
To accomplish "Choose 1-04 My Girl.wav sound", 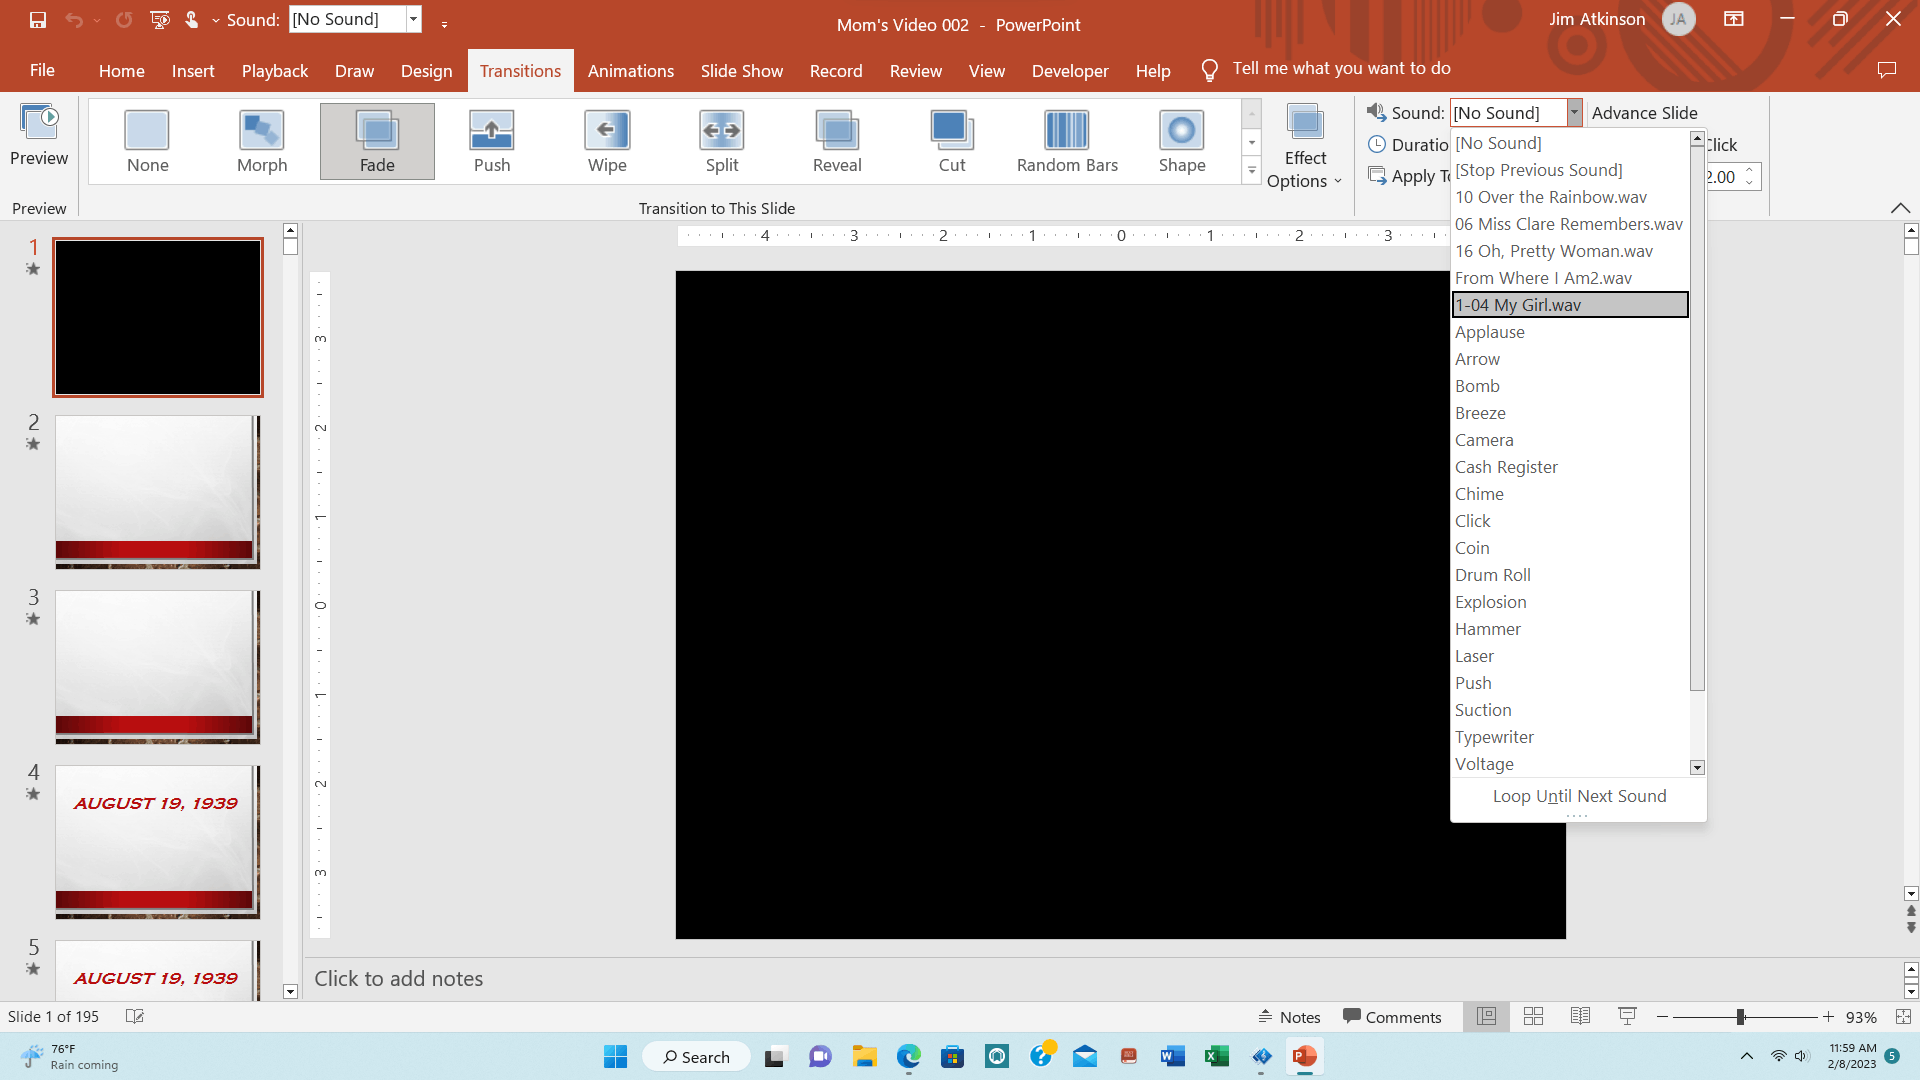I will 1568,305.
